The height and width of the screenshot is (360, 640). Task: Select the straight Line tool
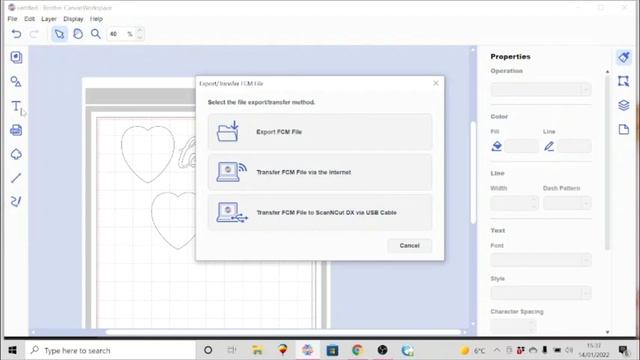[x=16, y=178]
